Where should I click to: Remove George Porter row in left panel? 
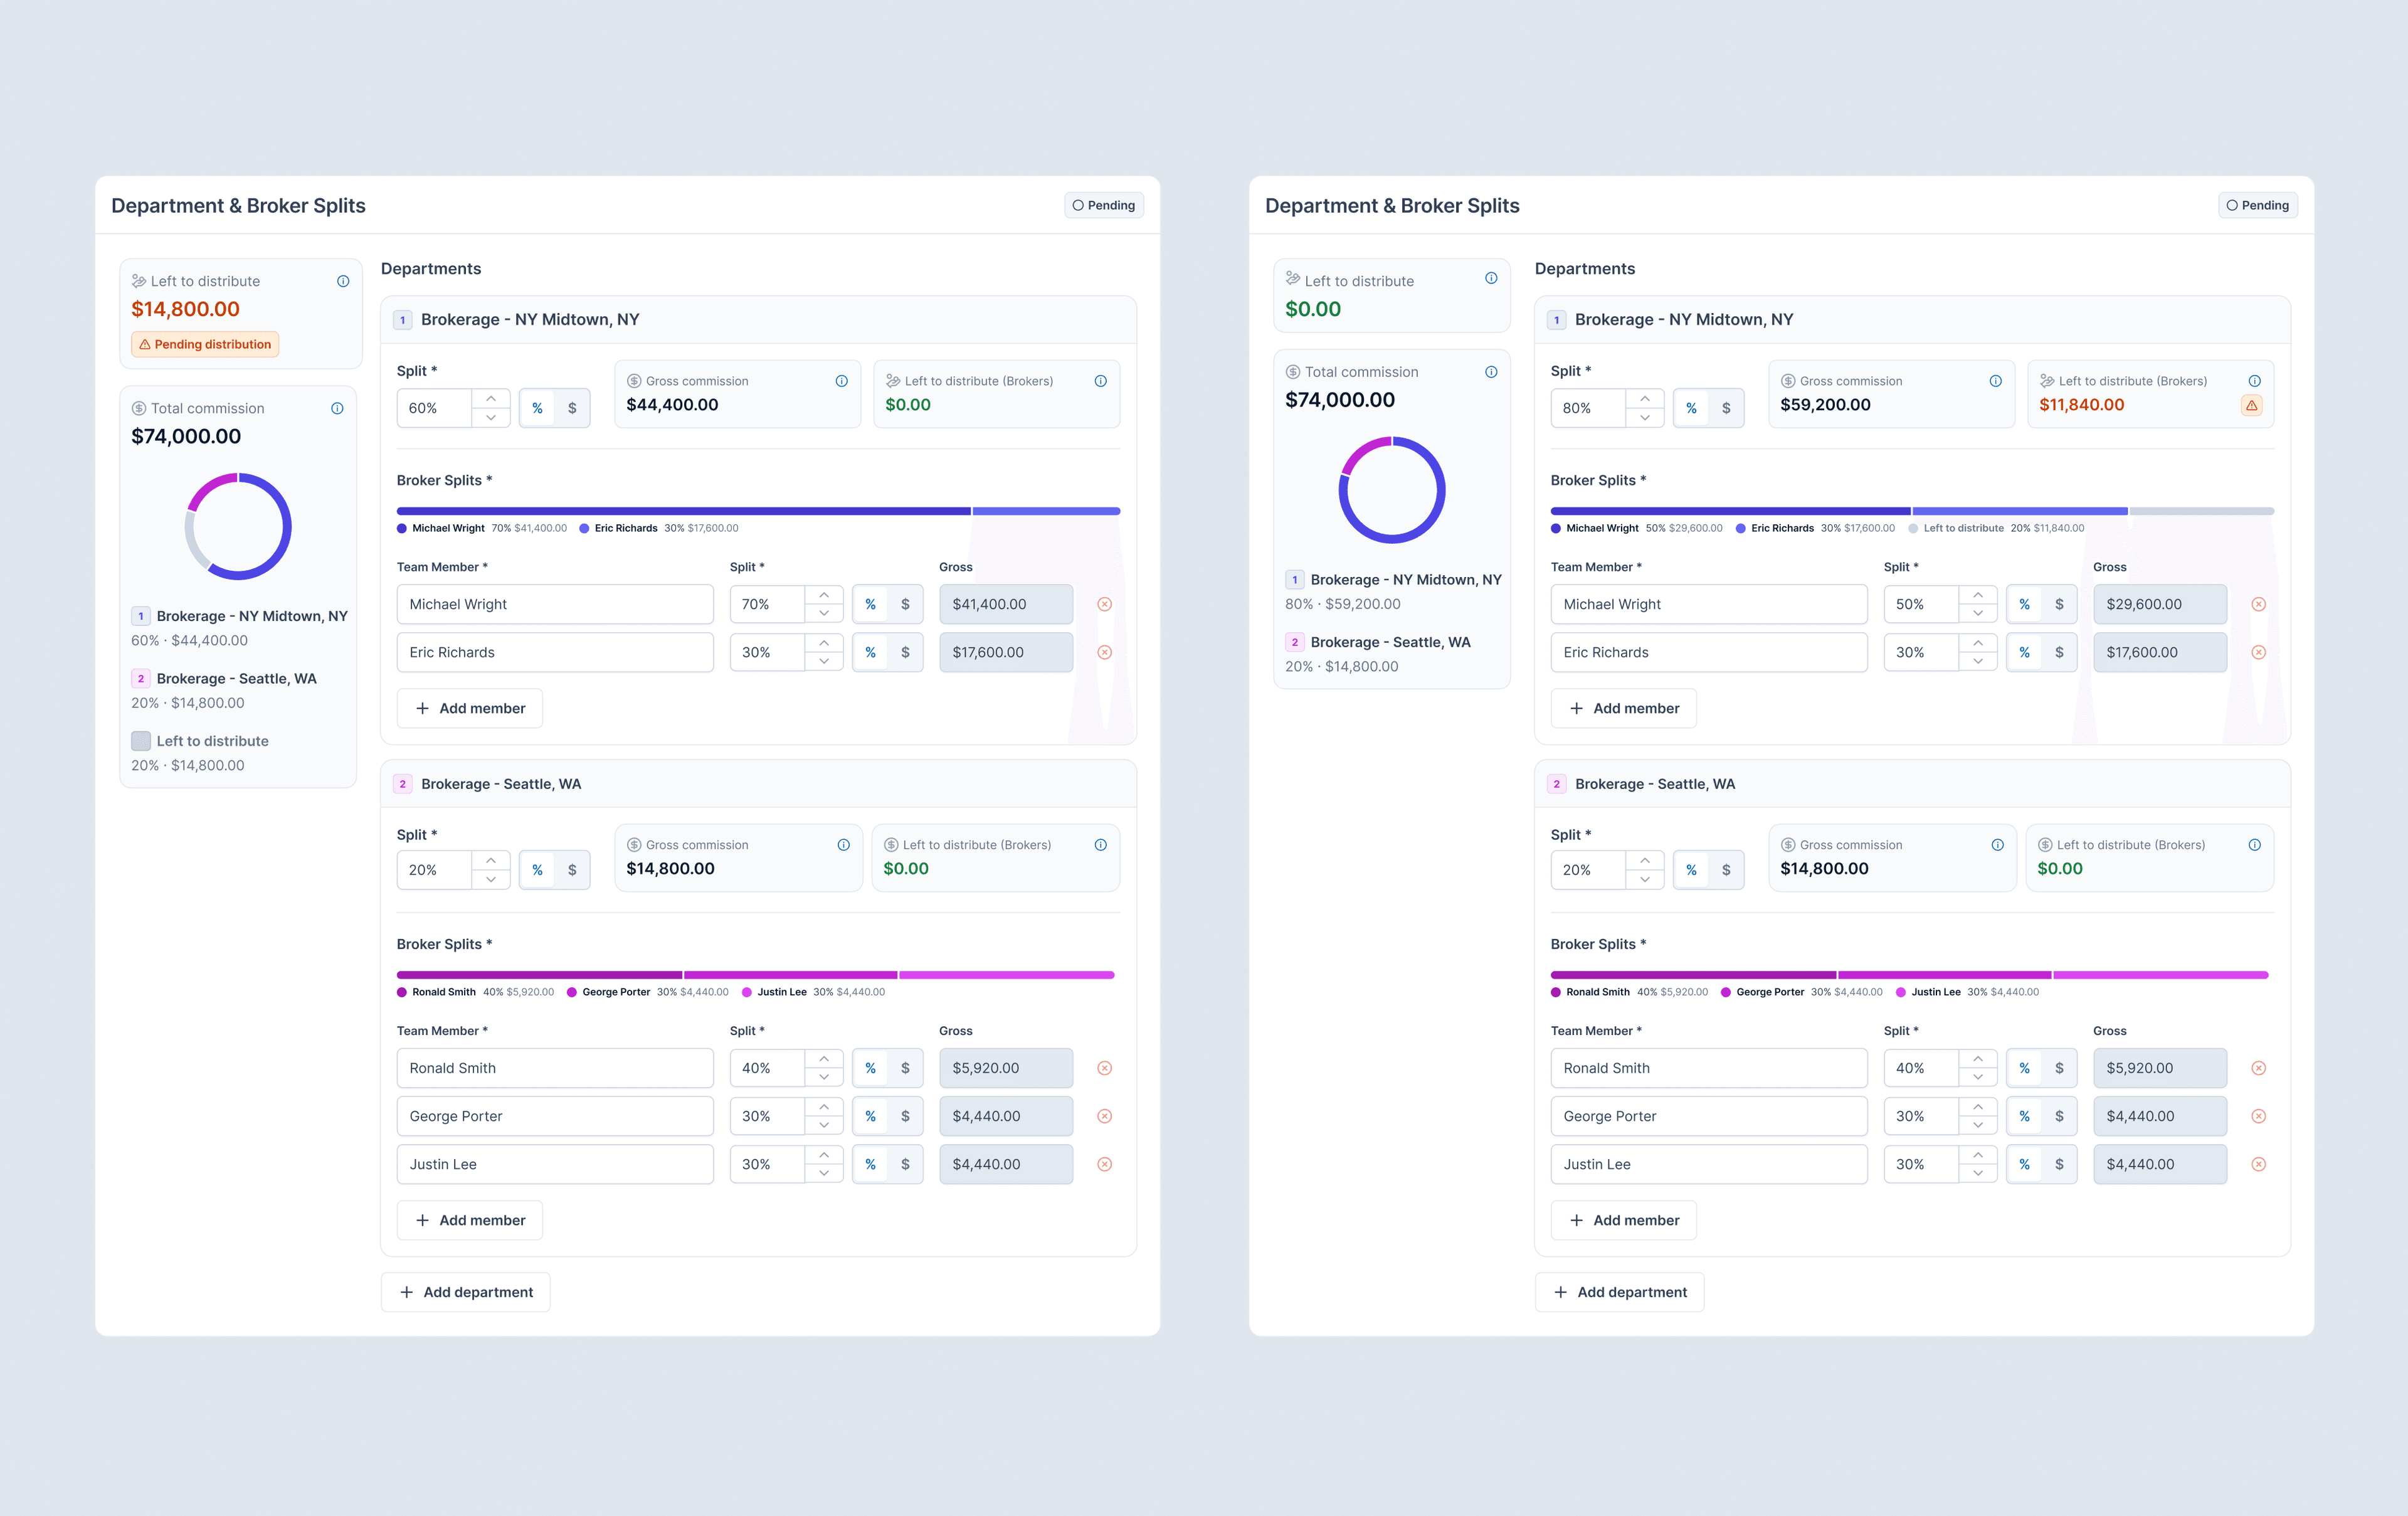point(1104,1116)
